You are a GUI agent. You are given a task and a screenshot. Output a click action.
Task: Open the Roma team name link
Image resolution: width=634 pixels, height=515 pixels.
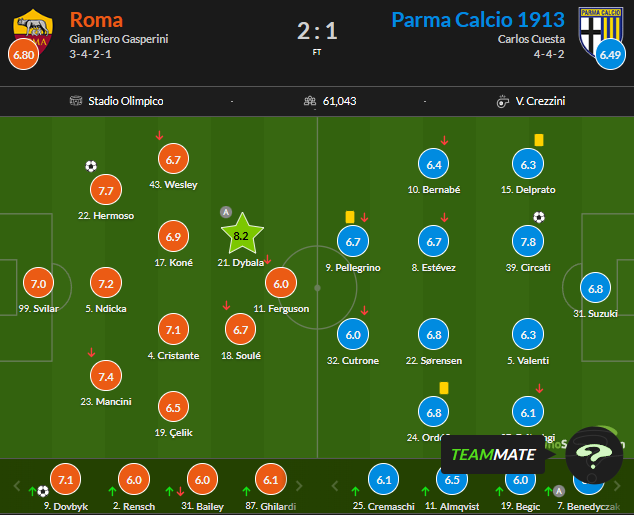pyautogui.click(x=97, y=19)
